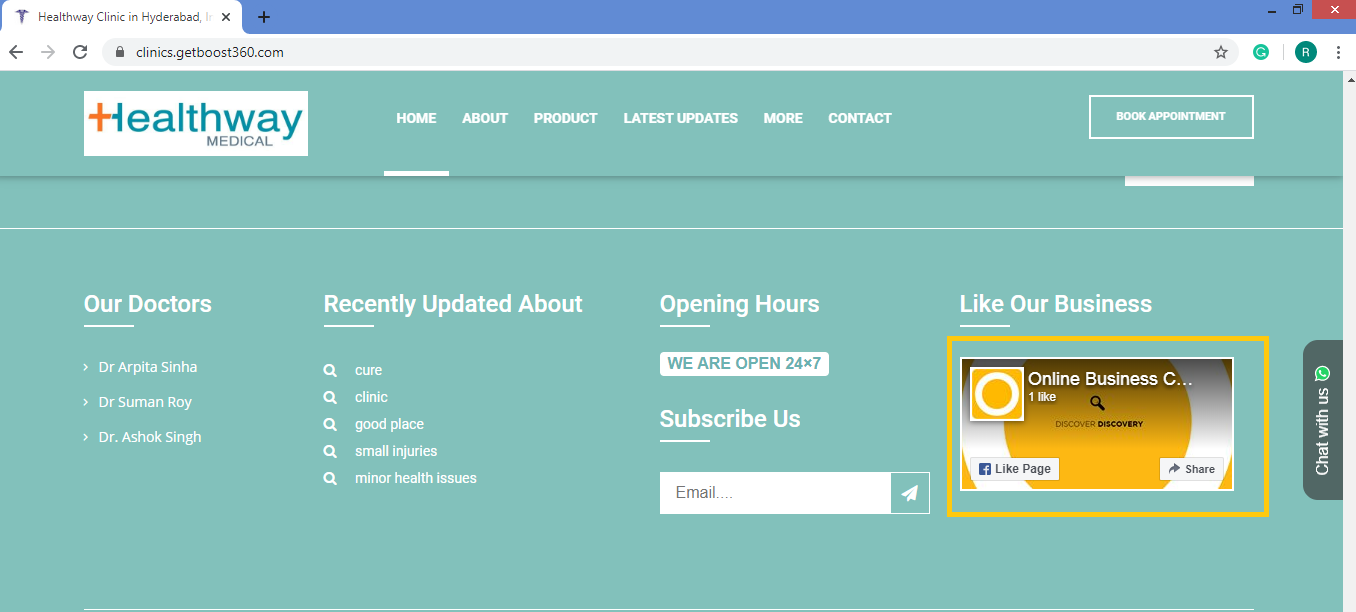This screenshot has width=1356, height=612.
Task: Click the search icon beside cure
Action: tap(330, 370)
